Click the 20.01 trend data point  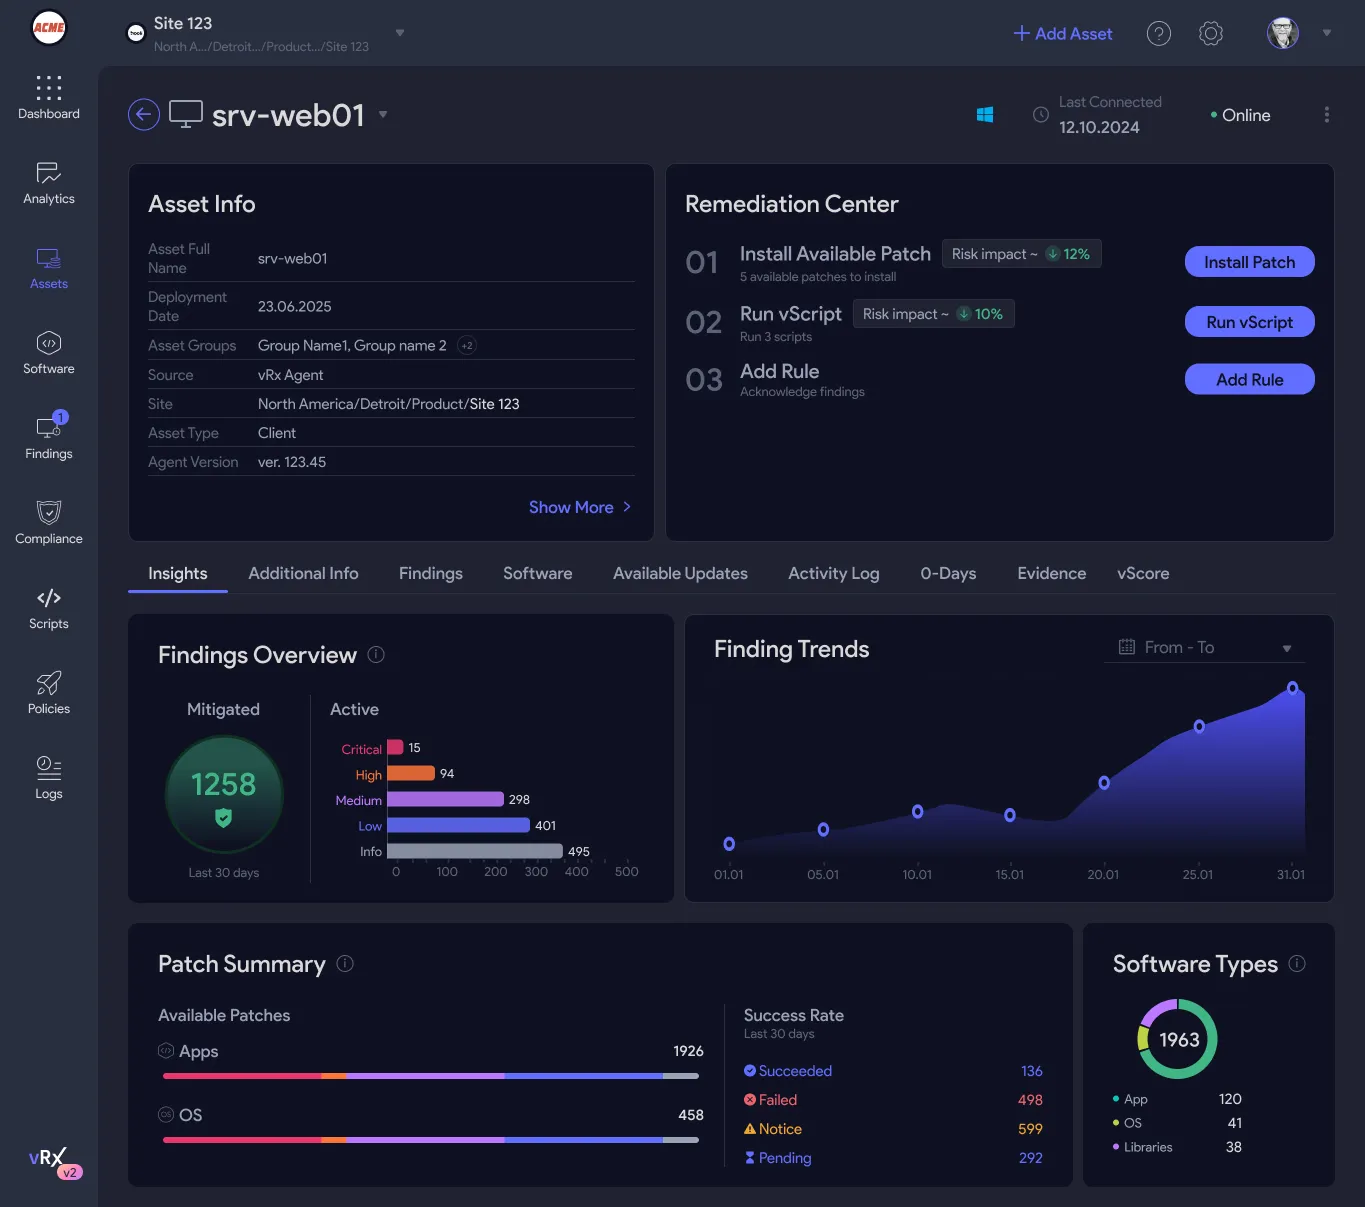coord(1104,783)
